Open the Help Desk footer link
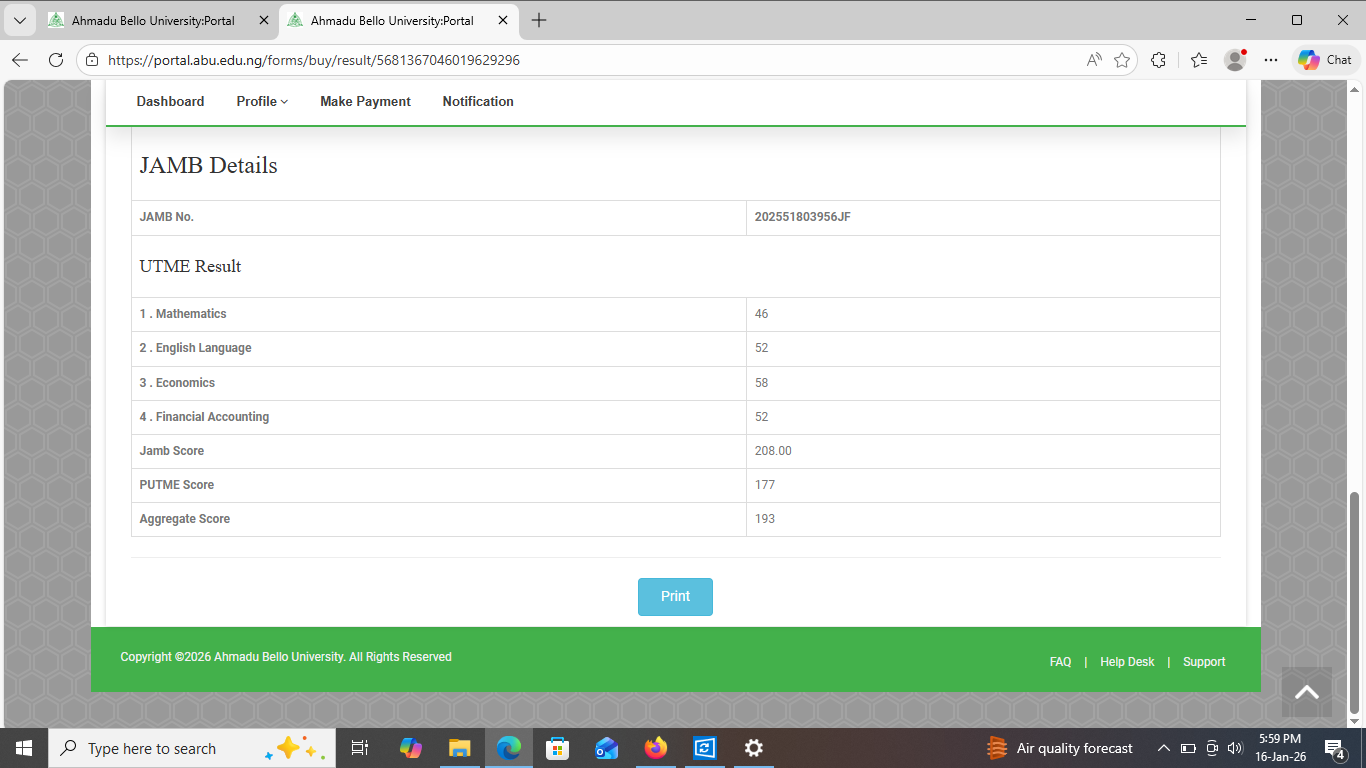 click(x=1127, y=662)
